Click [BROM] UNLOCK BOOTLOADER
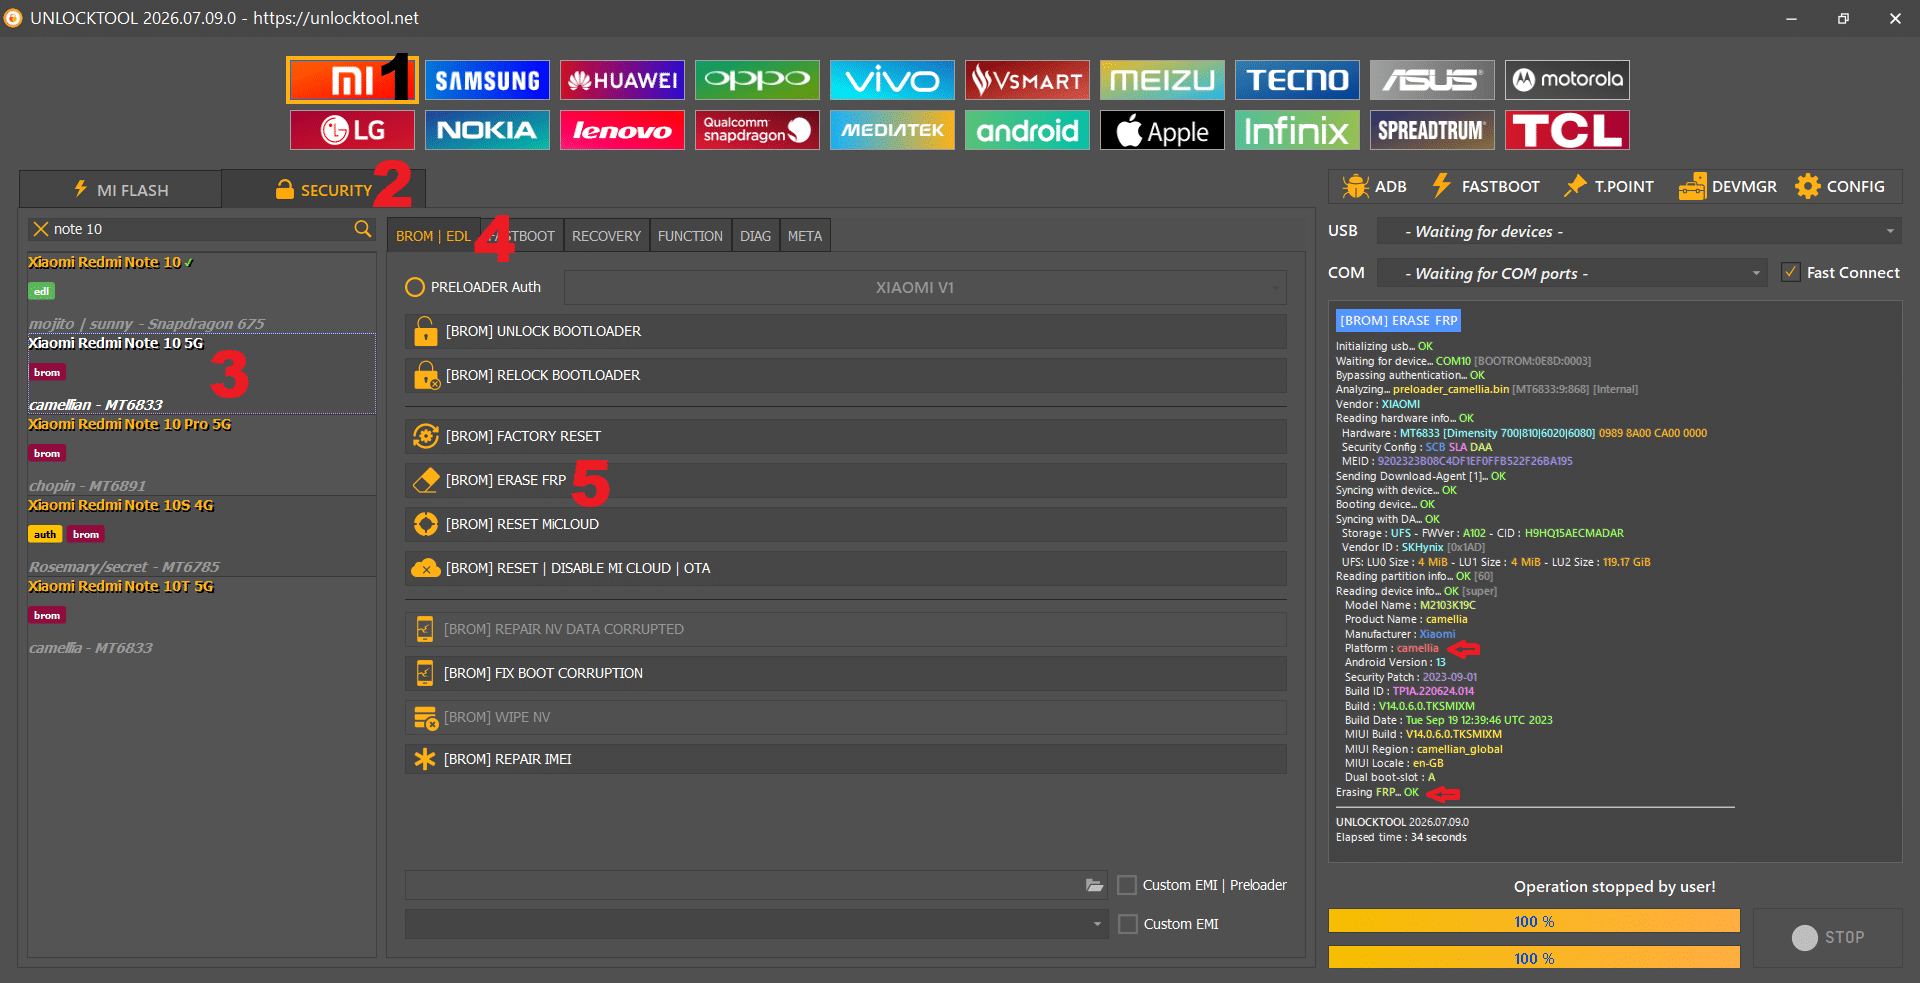The image size is (1920, 983). pyautogui.click(x=845, y=331)
